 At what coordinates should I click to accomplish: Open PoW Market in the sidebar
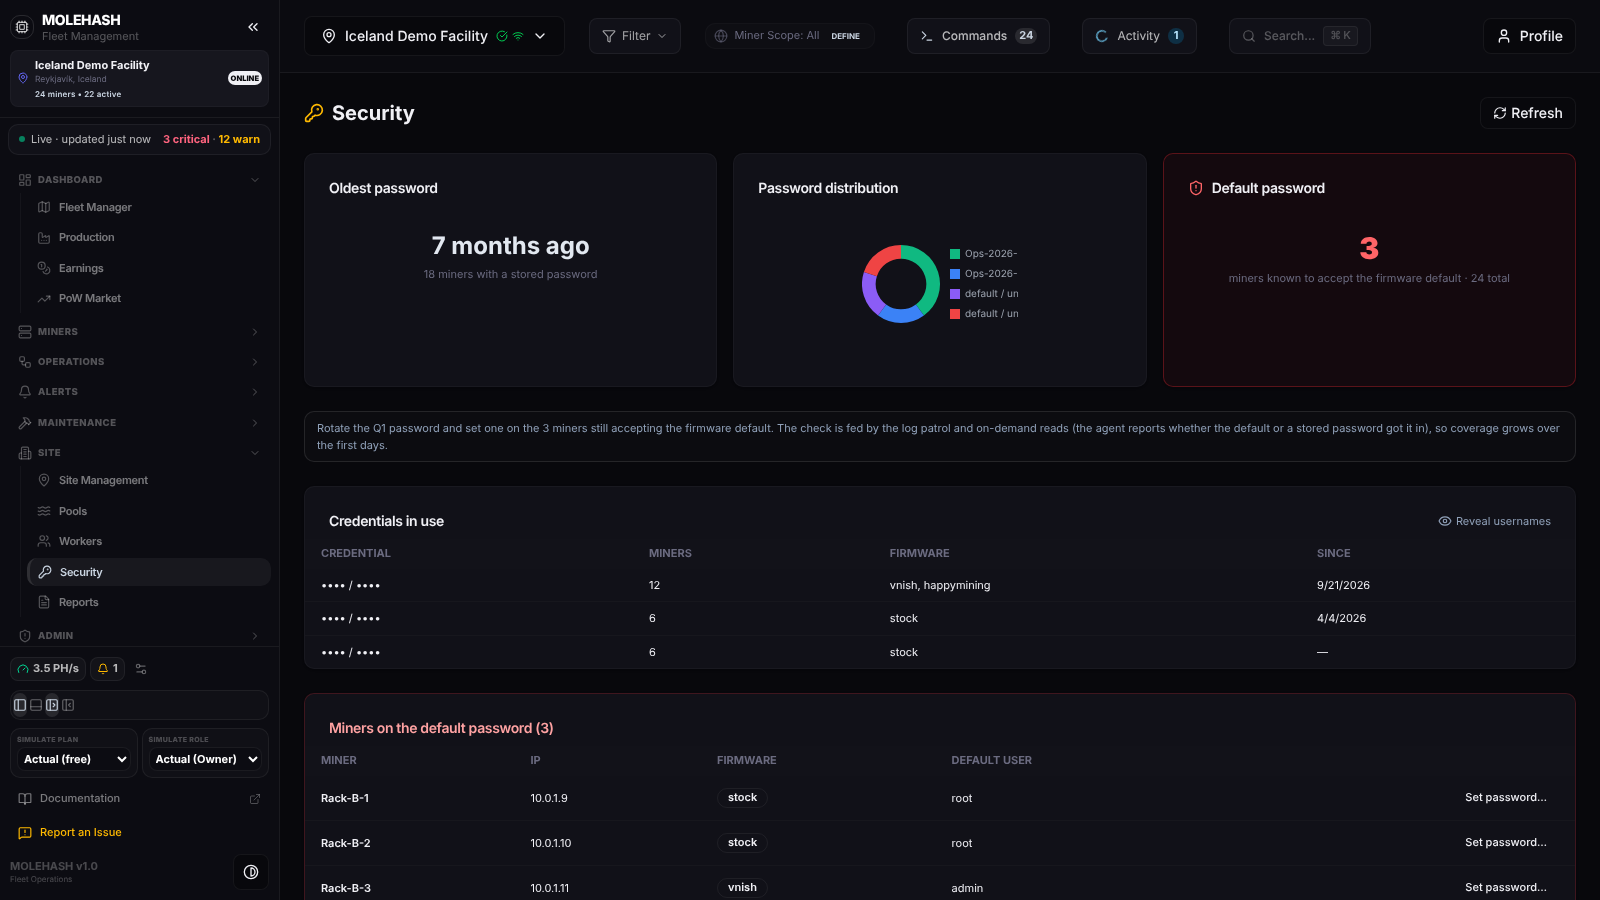(149, 298)
